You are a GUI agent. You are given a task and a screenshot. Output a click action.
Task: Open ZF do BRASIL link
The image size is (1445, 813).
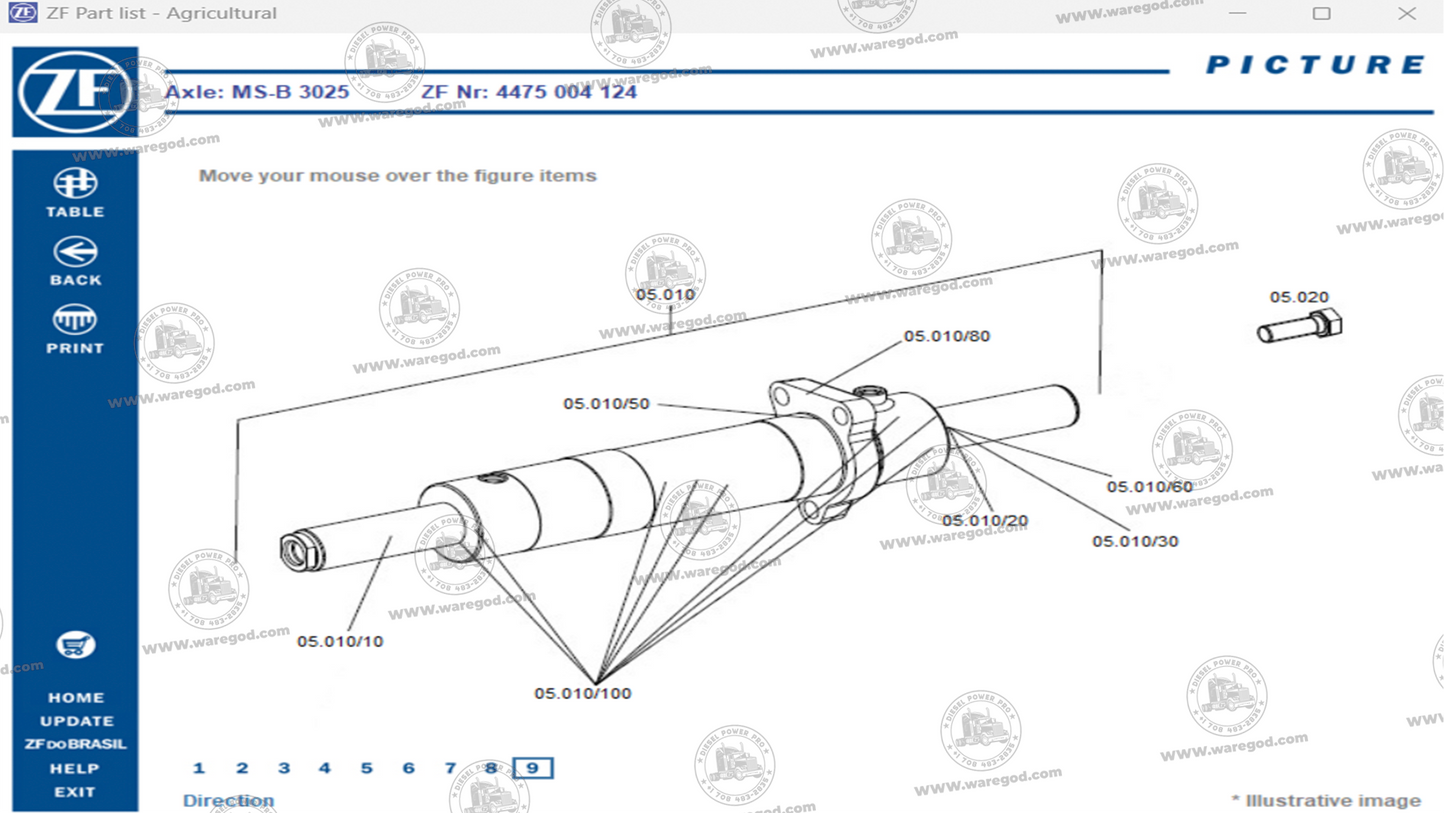(x=76, y=745)
